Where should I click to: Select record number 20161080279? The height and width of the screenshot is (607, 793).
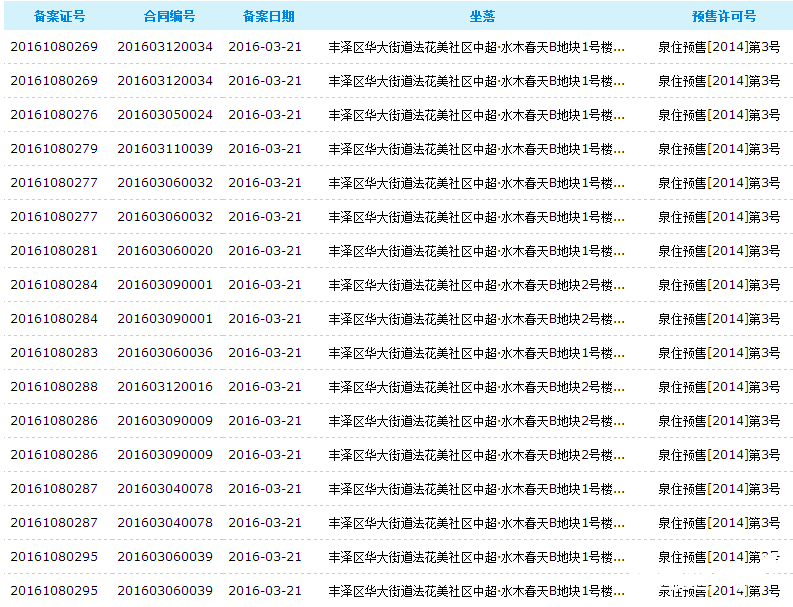point(54,149)
